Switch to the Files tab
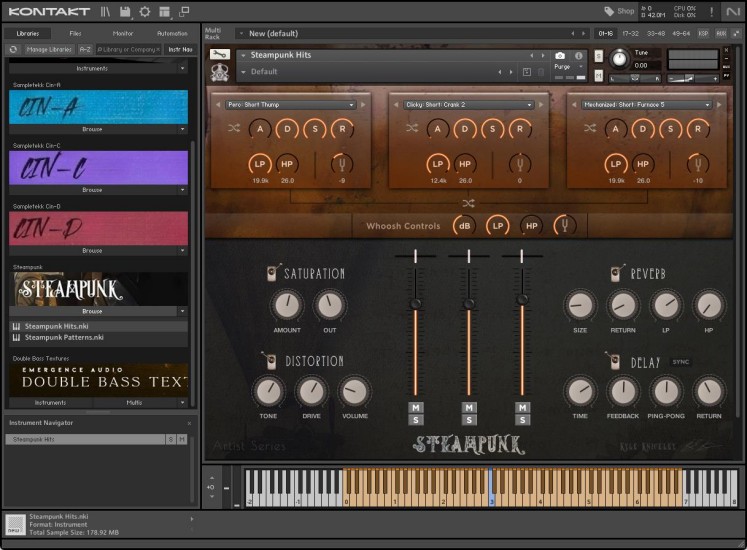This screenshot has height=550, width=747. (76, 33)
